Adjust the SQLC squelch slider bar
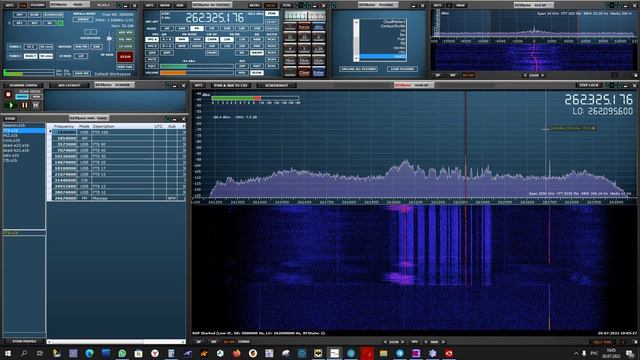This screenshot has height=360, width=640. click(197, 66)
